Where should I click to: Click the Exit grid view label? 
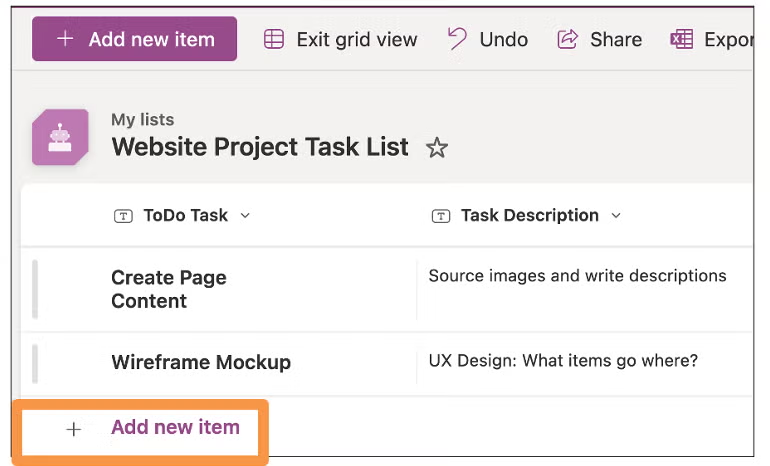coord(357,39)
